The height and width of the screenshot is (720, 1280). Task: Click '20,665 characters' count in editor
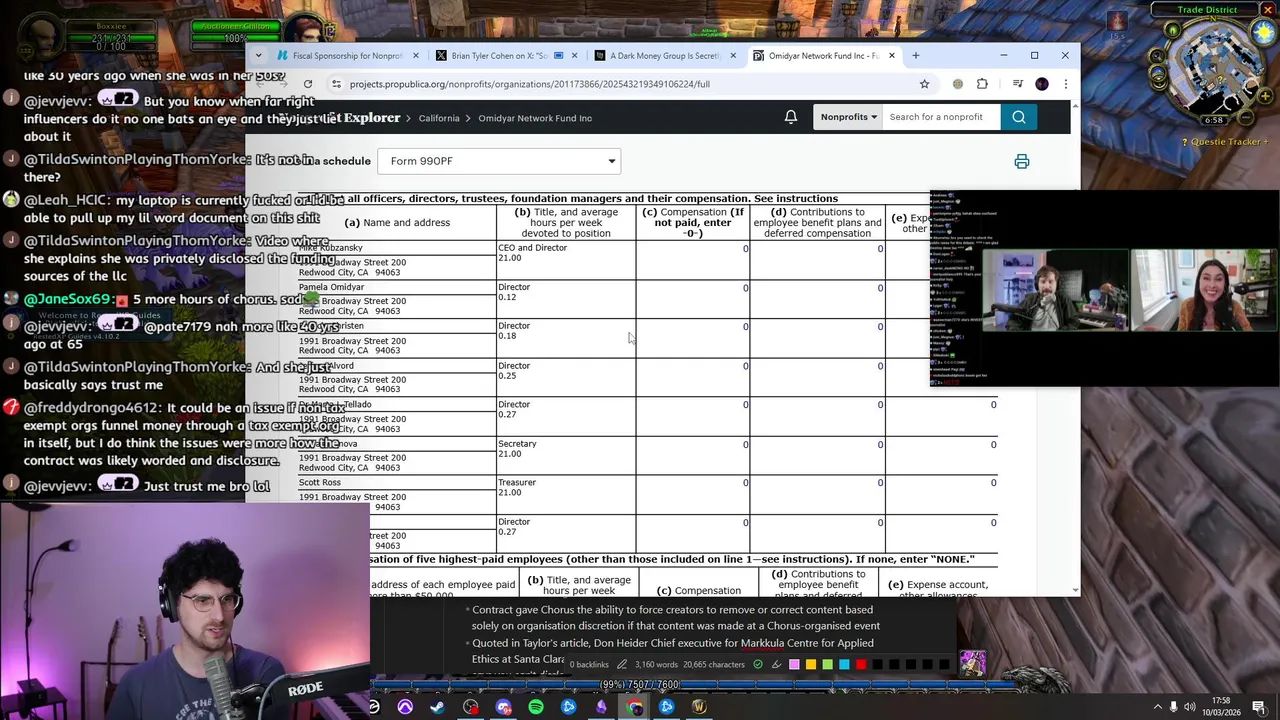coord(714,664)
